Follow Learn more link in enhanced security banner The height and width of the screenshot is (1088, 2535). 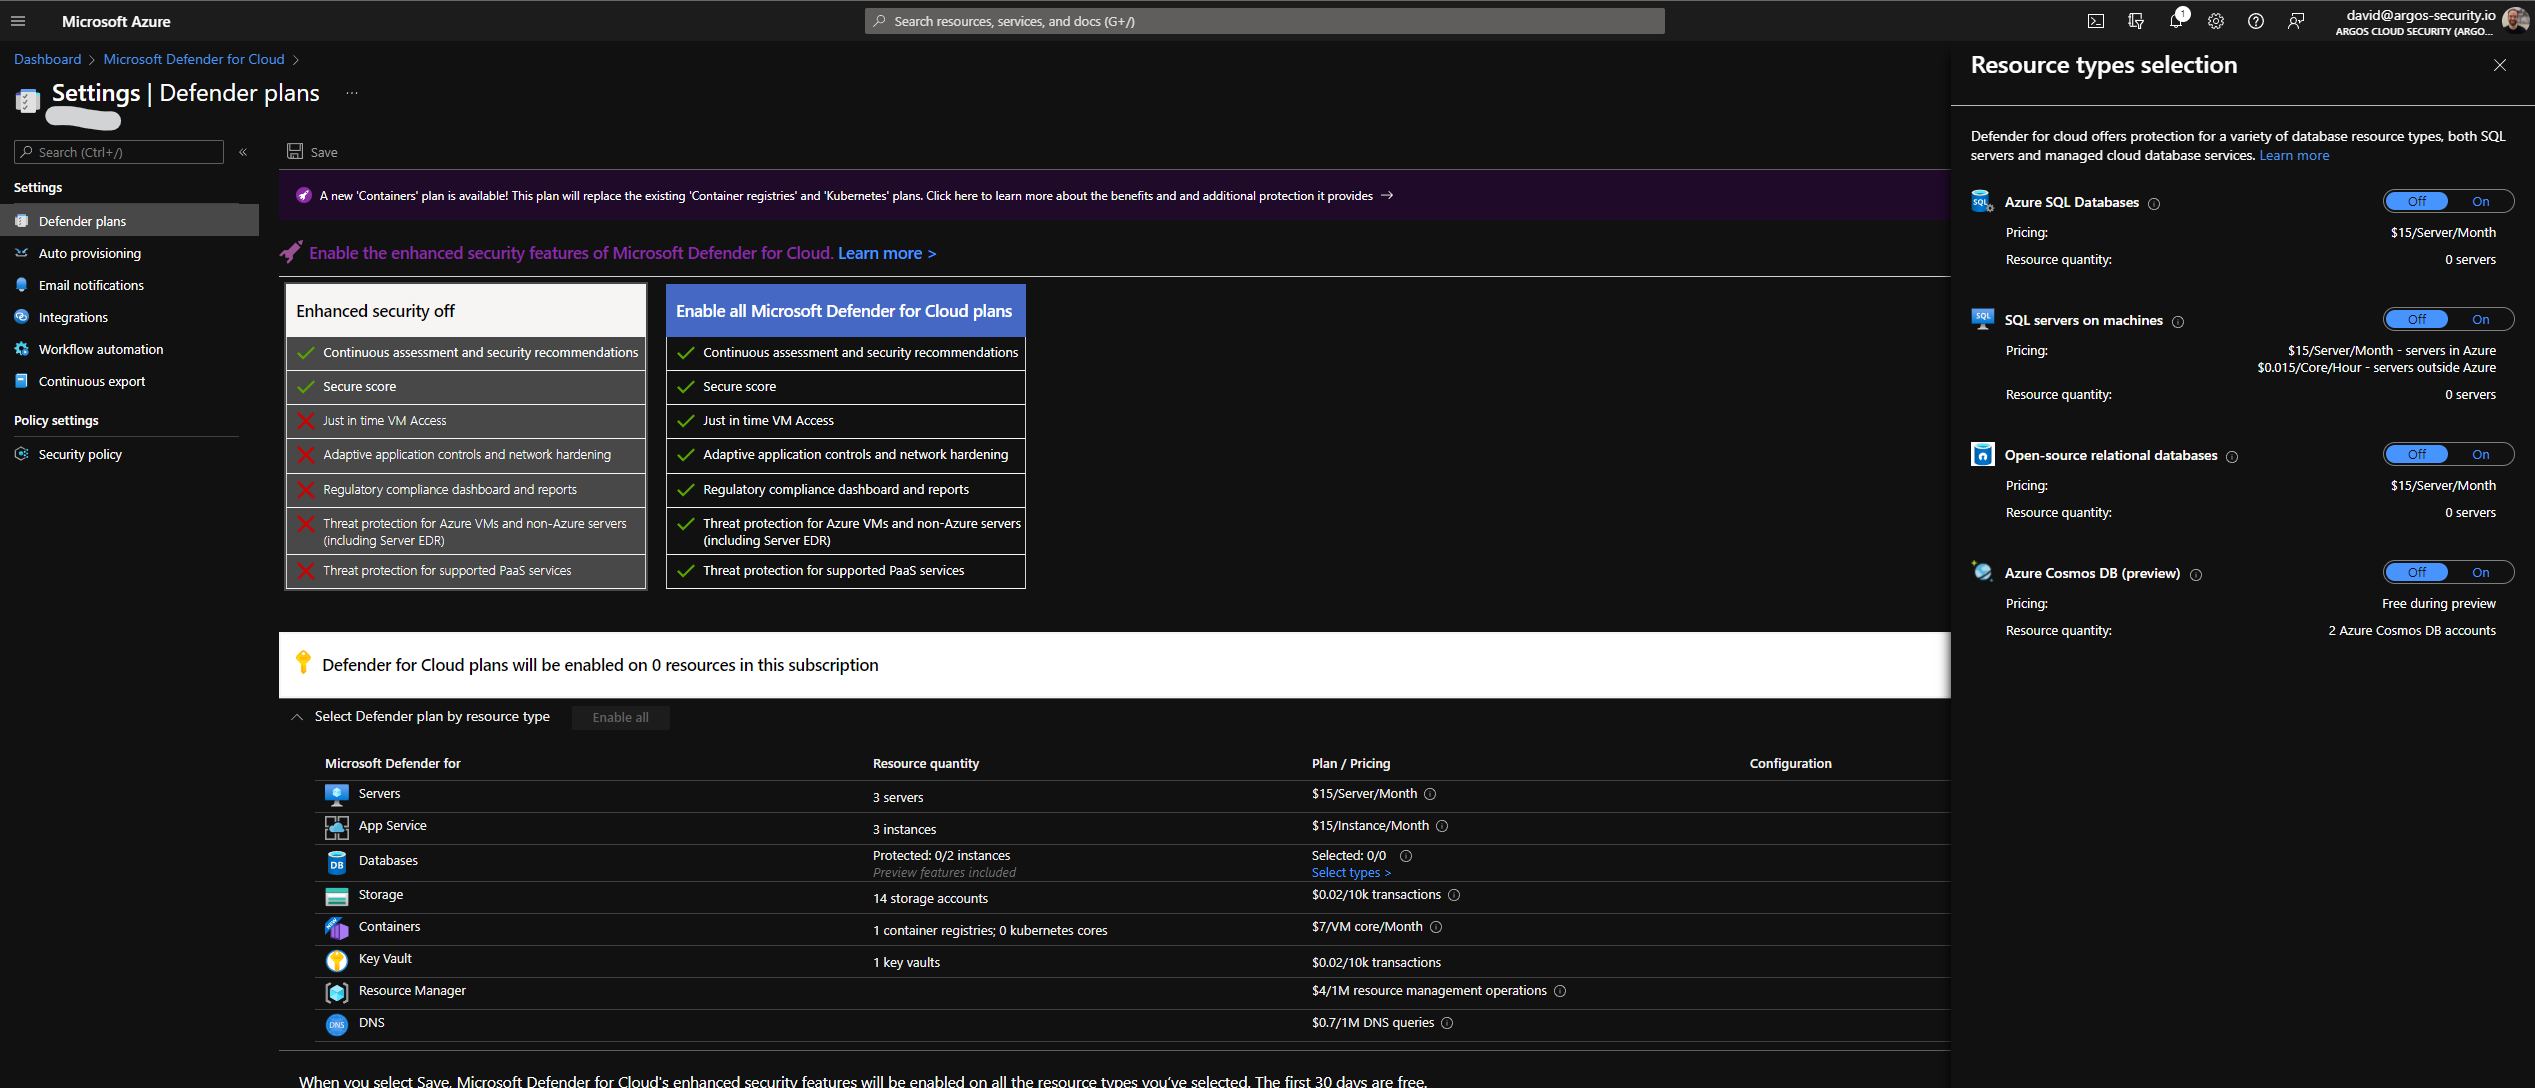[886, 253]
